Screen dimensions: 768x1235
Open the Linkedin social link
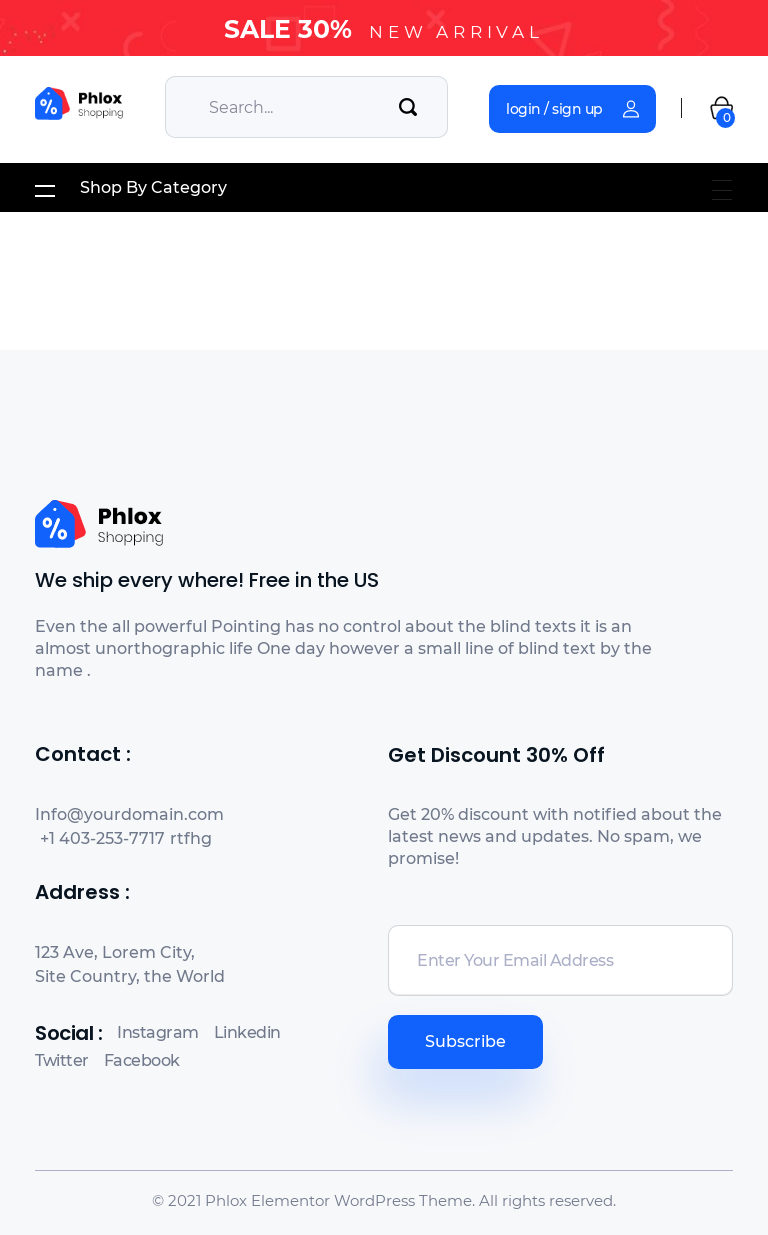point(247,1033)
